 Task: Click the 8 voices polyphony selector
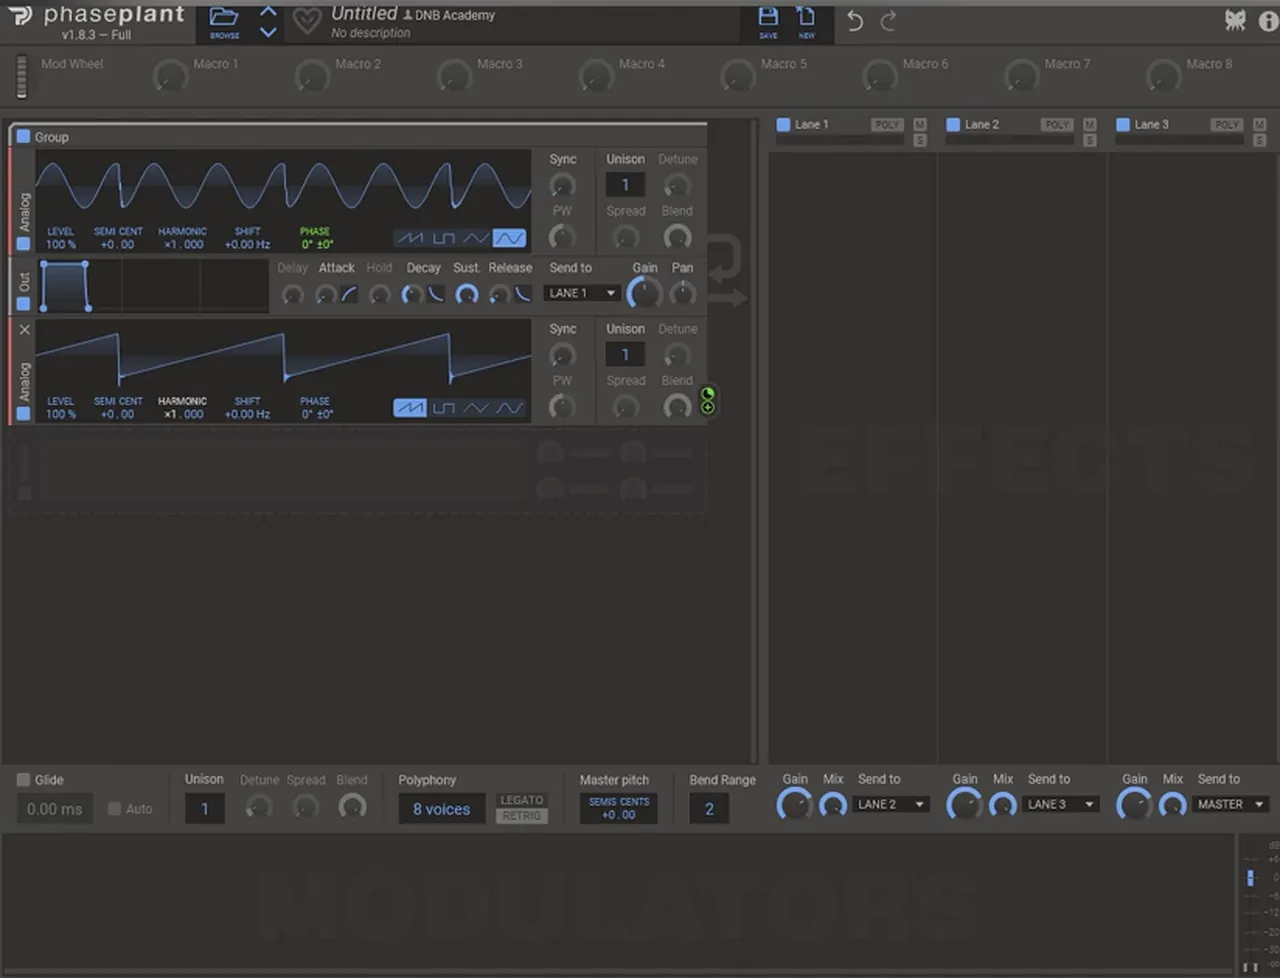(x=442, y=809)
